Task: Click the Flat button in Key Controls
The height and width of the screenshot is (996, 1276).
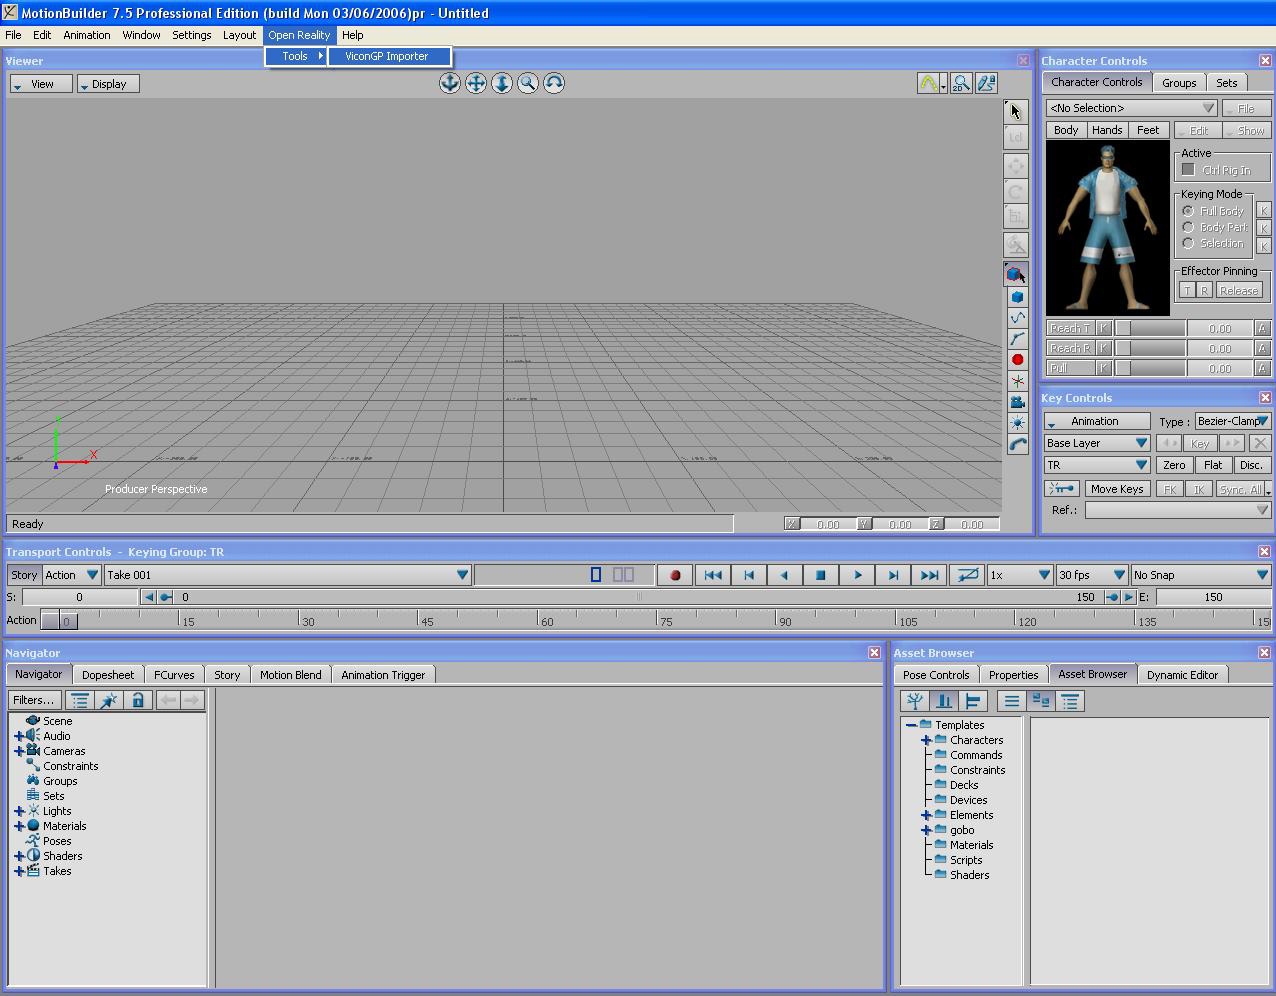Action: pyautogui.click(x=1213, y=465)
